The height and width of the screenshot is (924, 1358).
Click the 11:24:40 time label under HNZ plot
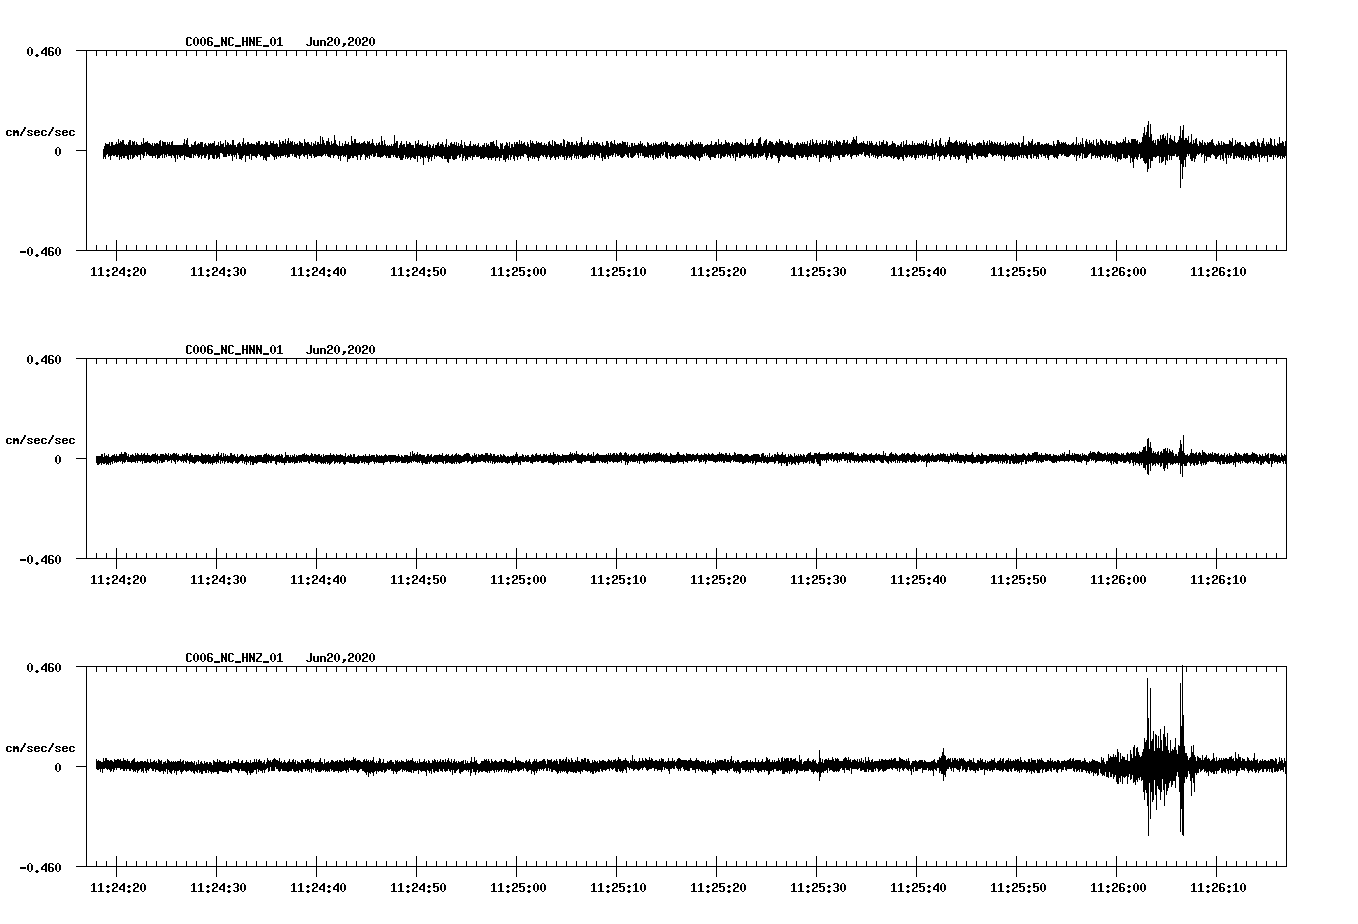(318, 888)
